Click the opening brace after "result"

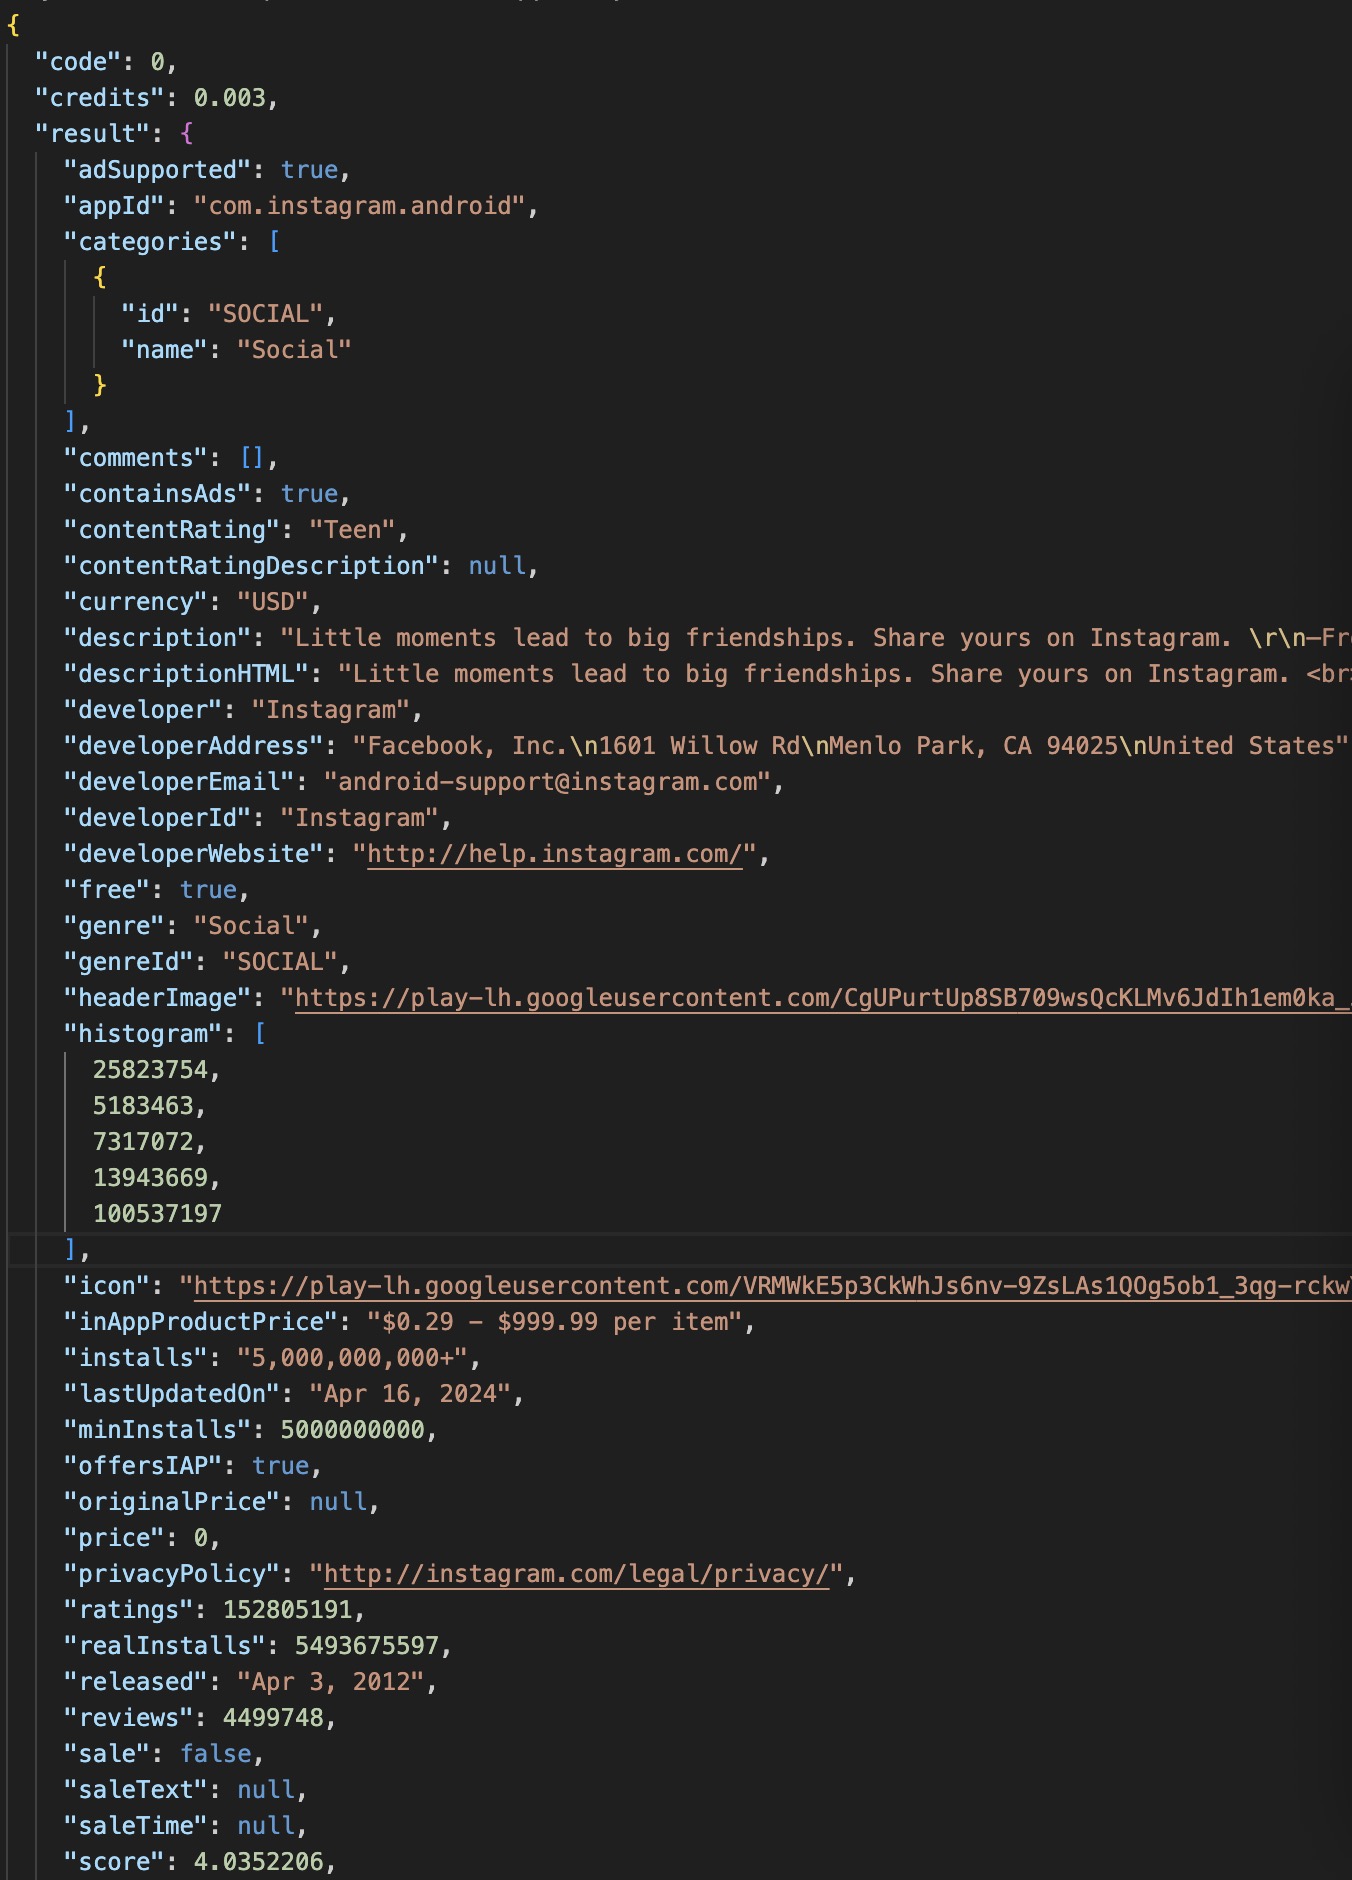187,134
